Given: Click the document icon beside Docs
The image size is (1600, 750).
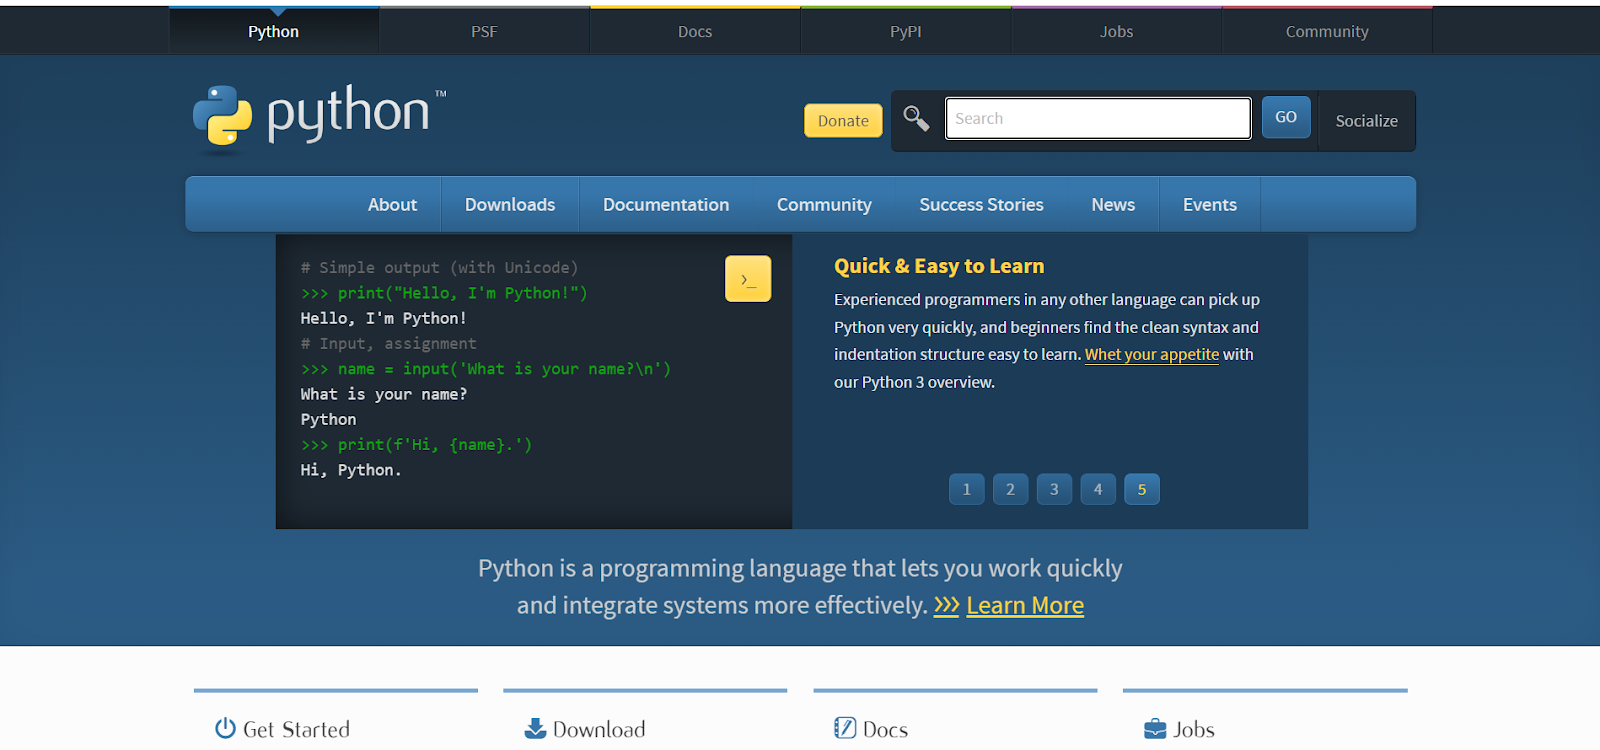Looking at the screenshot, I should [845, 728].
